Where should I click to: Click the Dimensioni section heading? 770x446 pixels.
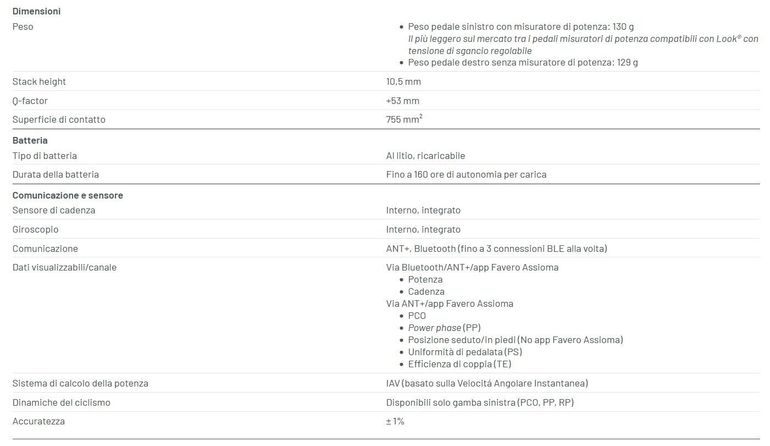tap(36, 11)
